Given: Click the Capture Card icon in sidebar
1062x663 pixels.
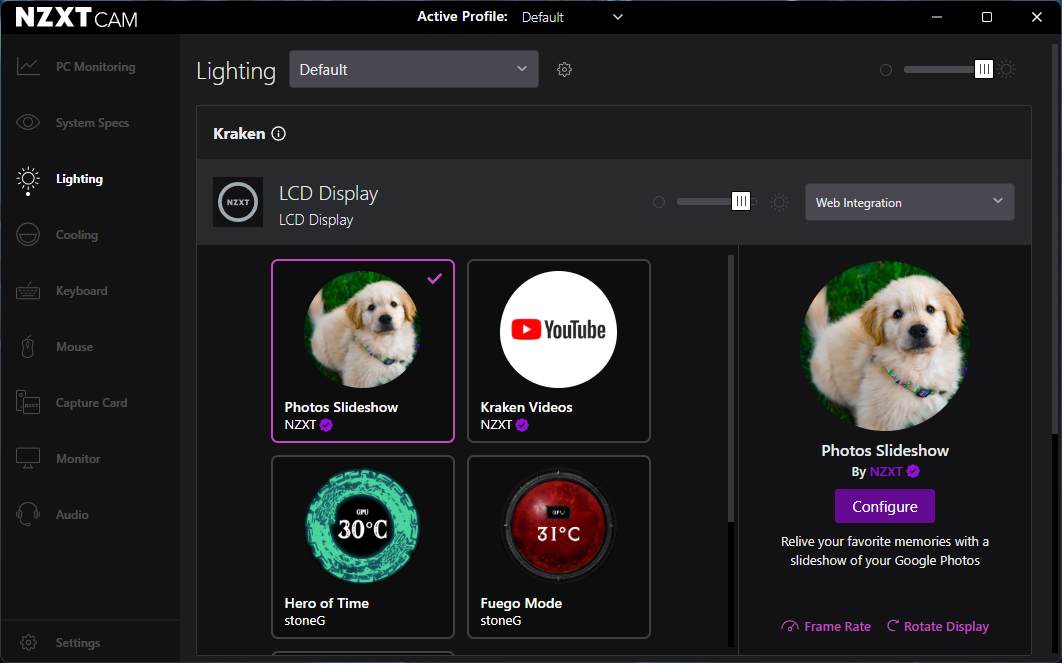Looking at the screenshot, I should coord(28,402).
